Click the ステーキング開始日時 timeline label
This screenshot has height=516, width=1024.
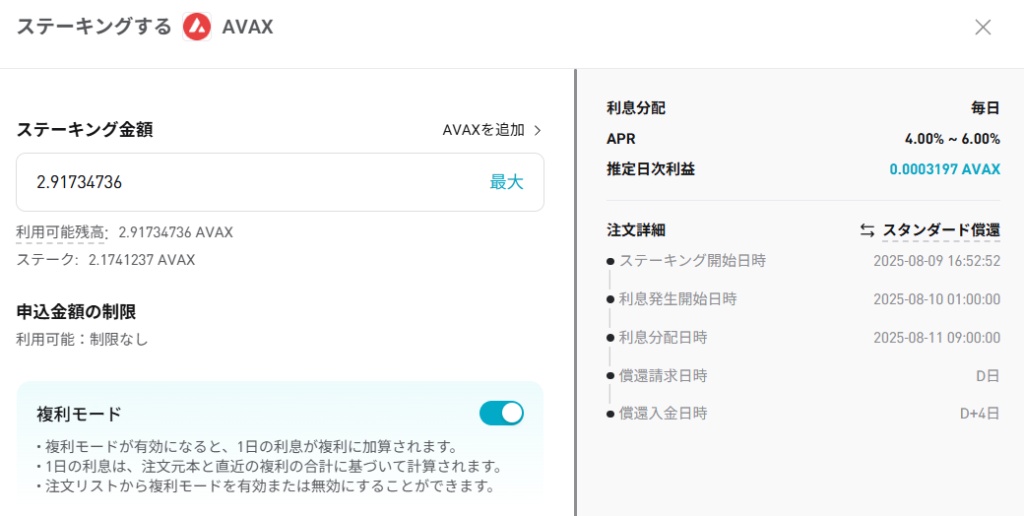coord(692,261)
